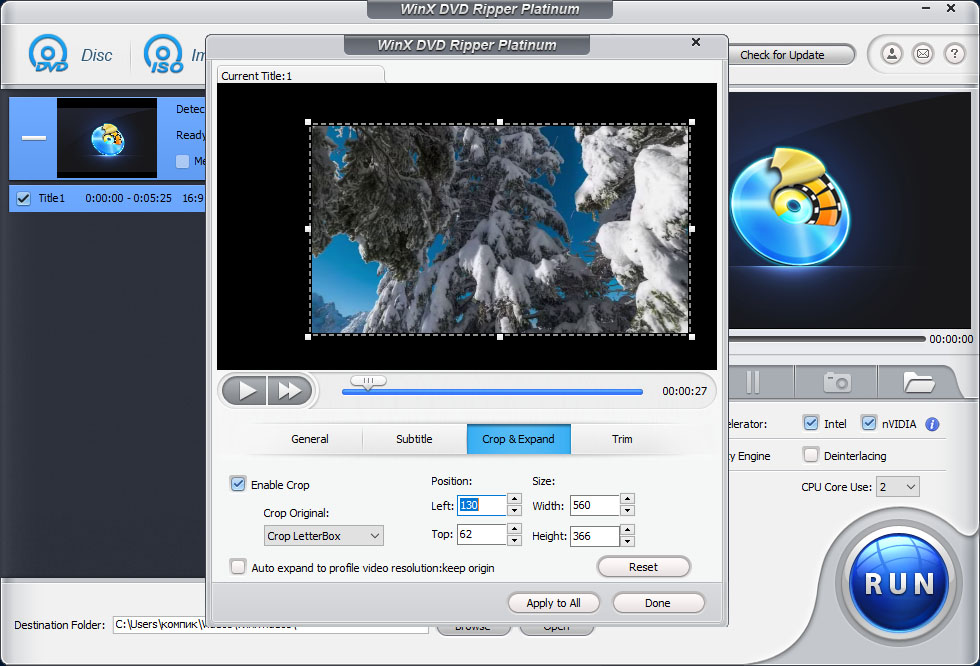
Task: Pause main window preview playback
Action: pos(753,382)
